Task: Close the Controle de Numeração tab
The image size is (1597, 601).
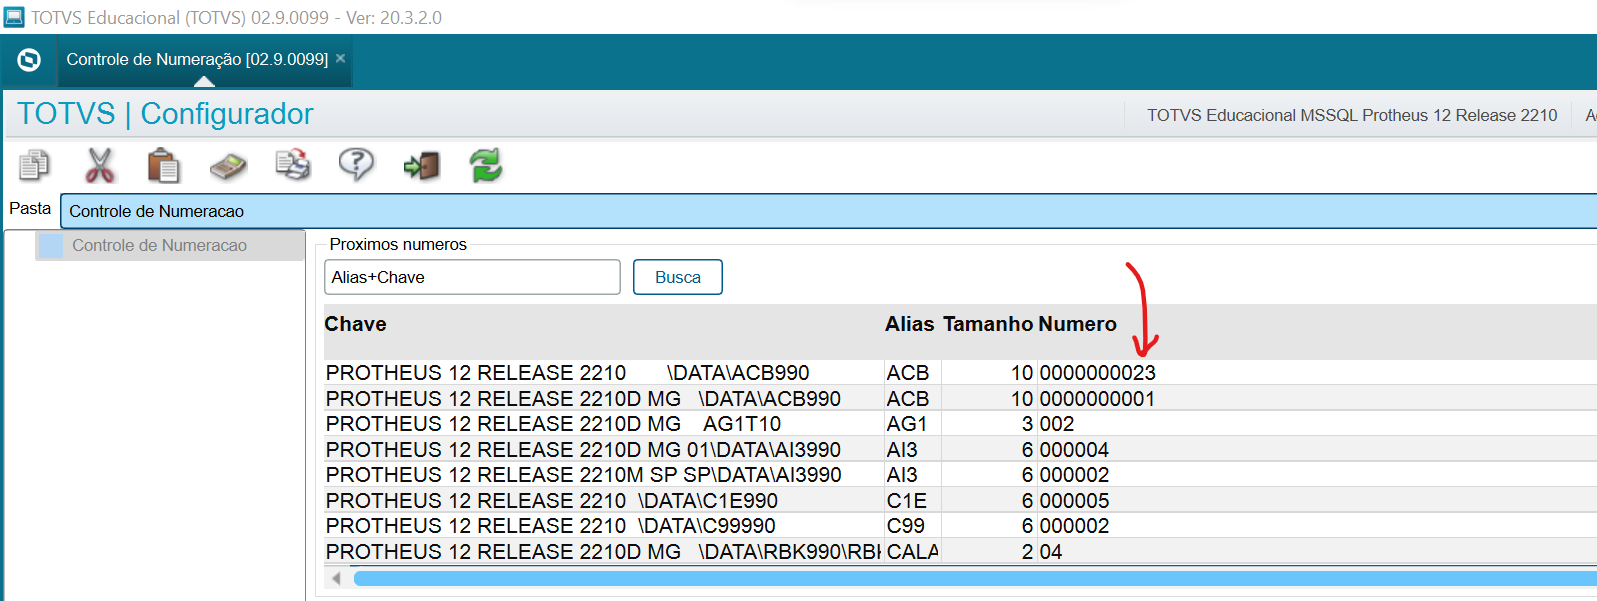Action: pos(341,58)
